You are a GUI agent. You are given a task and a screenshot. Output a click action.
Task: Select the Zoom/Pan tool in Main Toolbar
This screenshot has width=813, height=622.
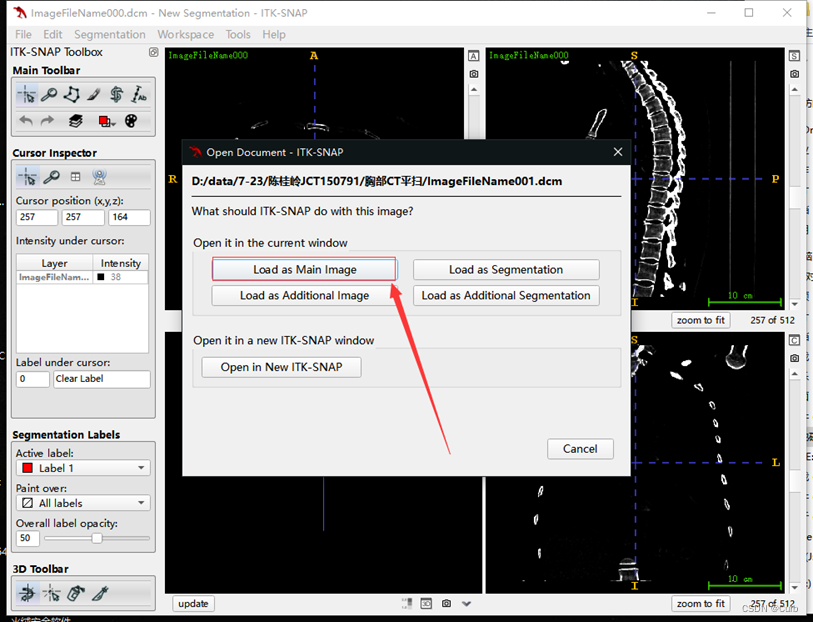(49, 95)
